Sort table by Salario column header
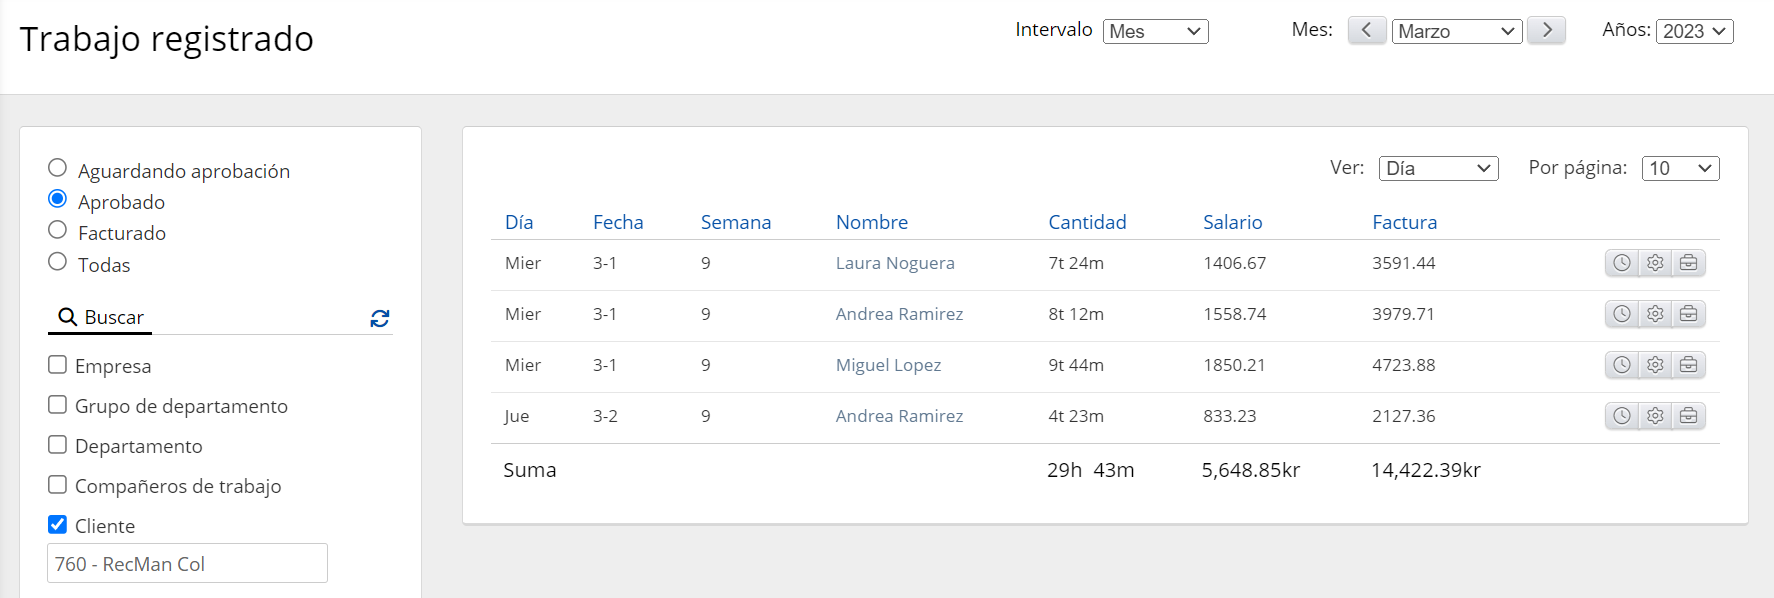The image size is (1774, 598). 1232,222
